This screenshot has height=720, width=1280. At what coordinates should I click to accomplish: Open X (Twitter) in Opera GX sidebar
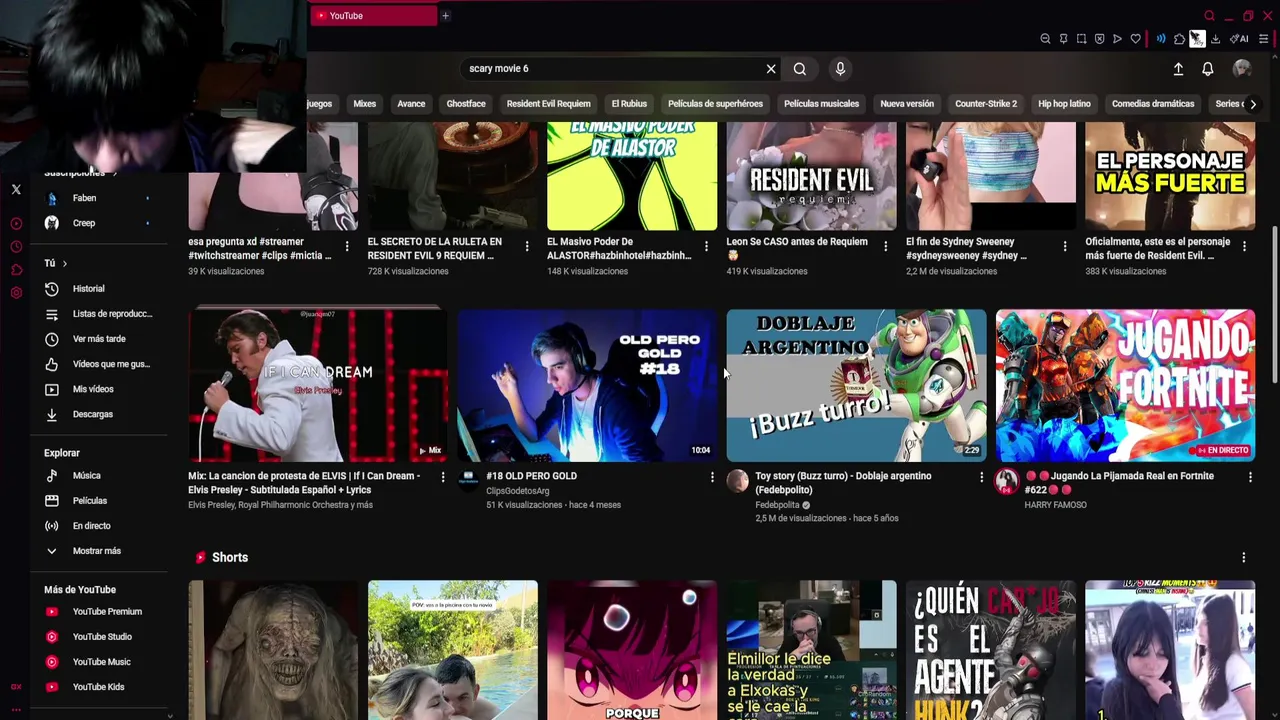point(16,189)
